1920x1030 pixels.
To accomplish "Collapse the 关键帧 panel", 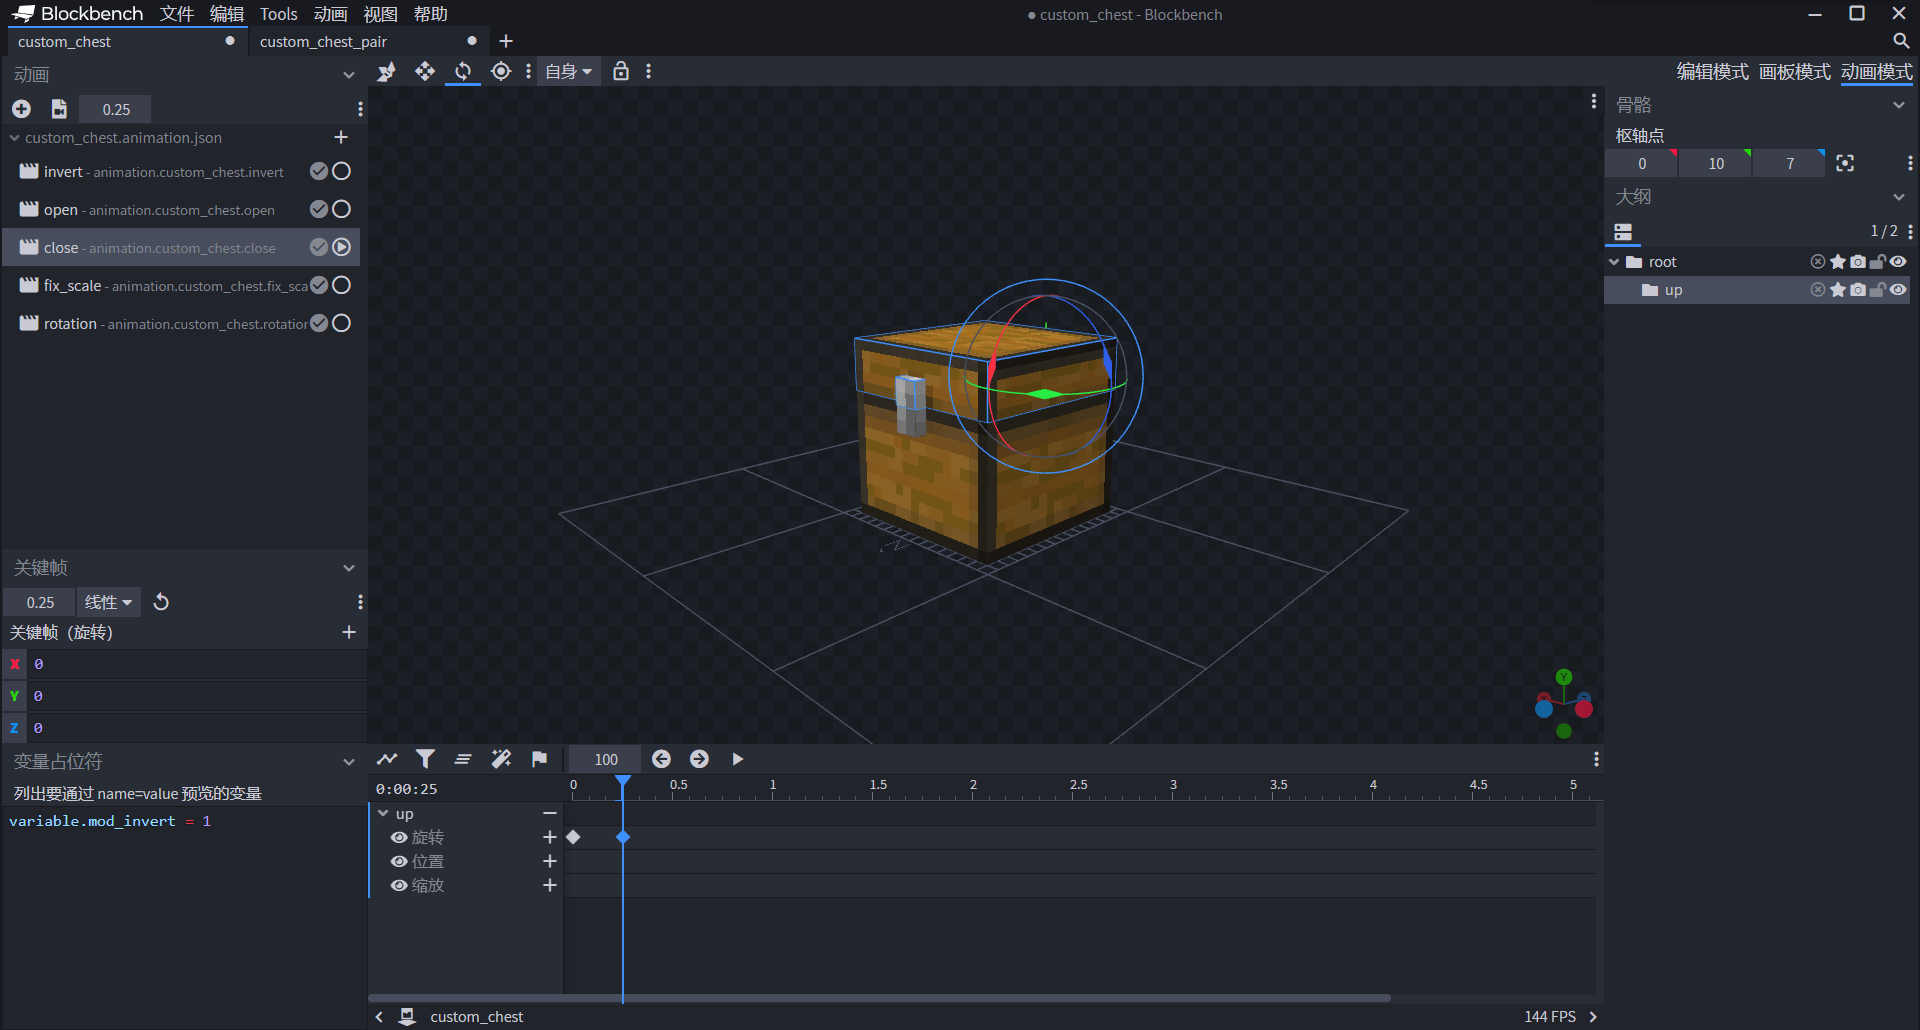I will 349,568.
